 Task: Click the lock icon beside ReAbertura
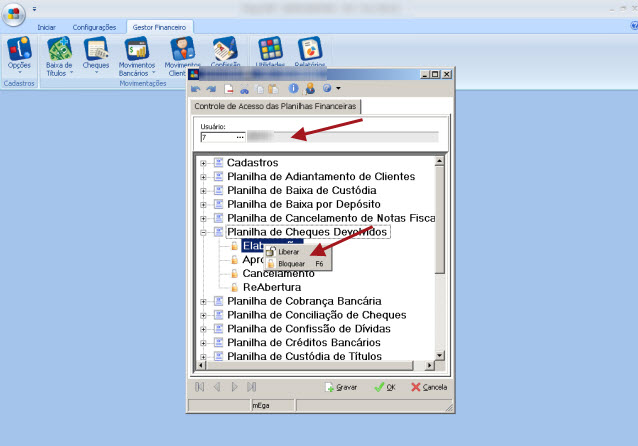coord(234,287)
